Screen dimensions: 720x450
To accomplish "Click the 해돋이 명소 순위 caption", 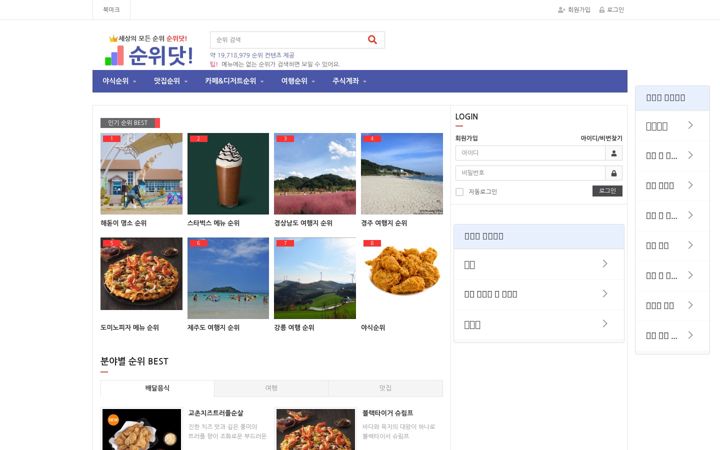I will pyautogui.click(x=124, y=223).
